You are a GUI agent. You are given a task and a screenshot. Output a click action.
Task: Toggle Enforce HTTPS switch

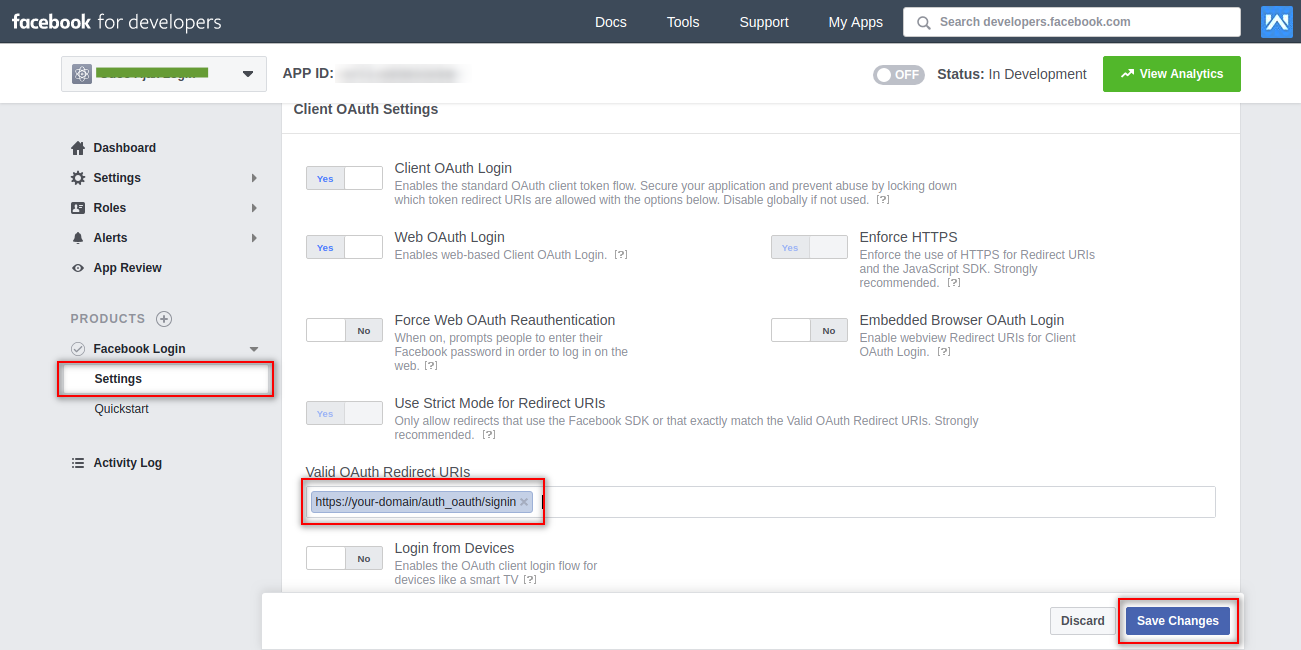point(809,247)
